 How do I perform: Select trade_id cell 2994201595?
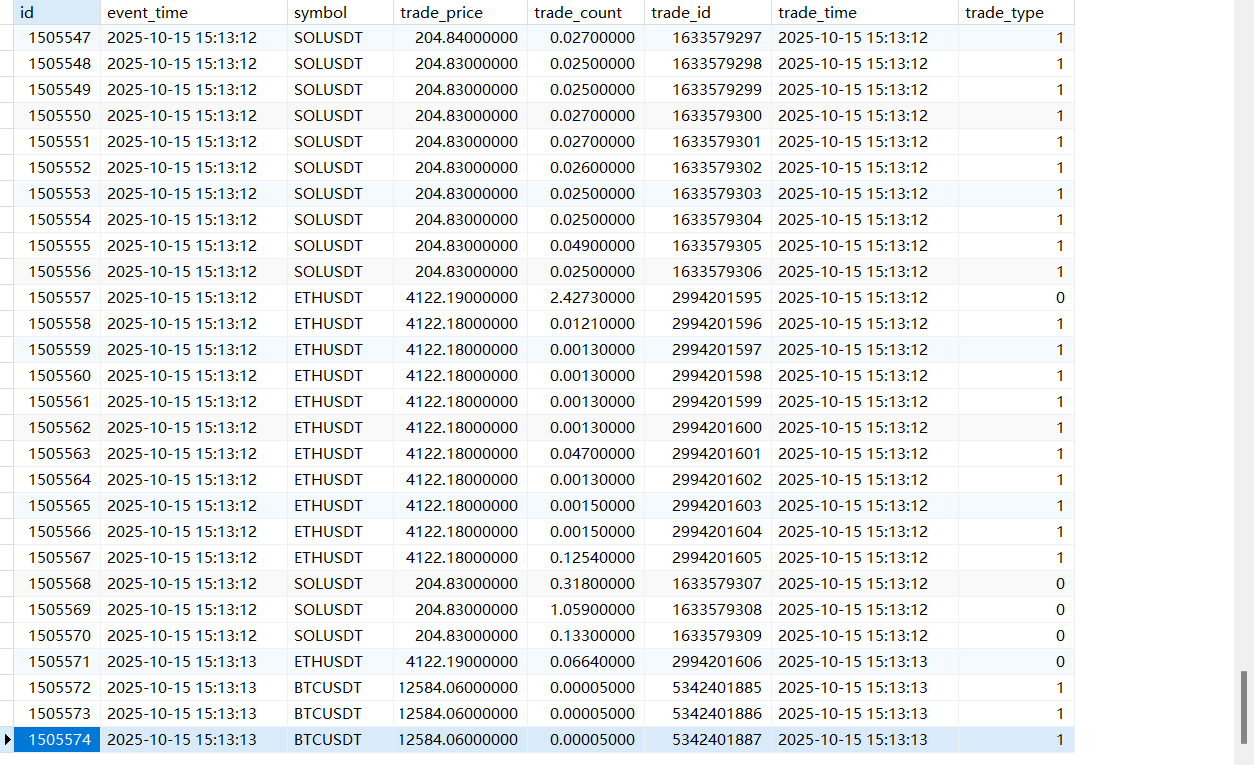coord(708,298)
